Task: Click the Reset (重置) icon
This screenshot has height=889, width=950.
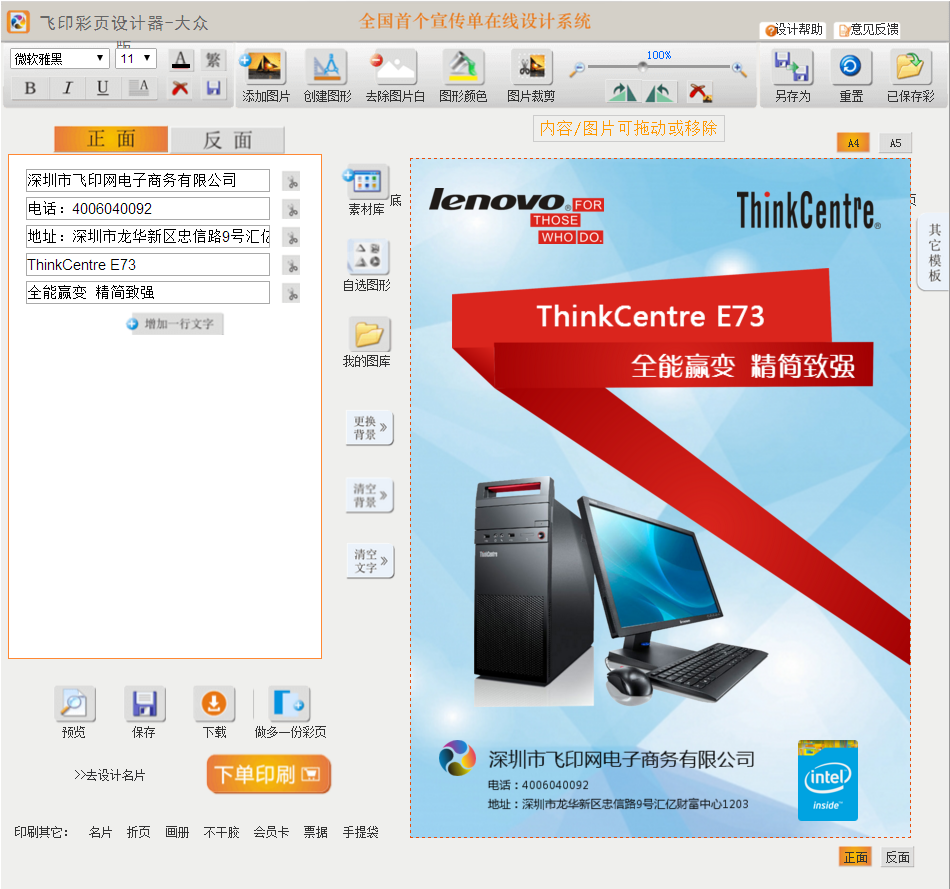Action: click(851, 68)
